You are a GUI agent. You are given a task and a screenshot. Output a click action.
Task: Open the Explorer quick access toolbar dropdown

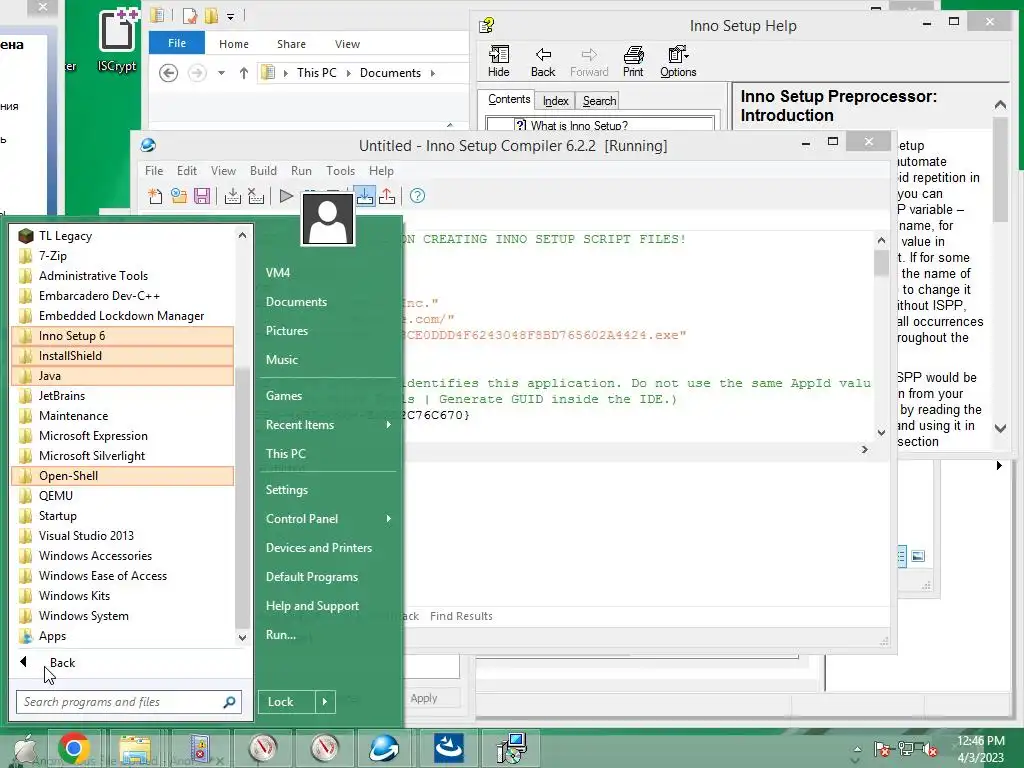click(x=231, y=16)
